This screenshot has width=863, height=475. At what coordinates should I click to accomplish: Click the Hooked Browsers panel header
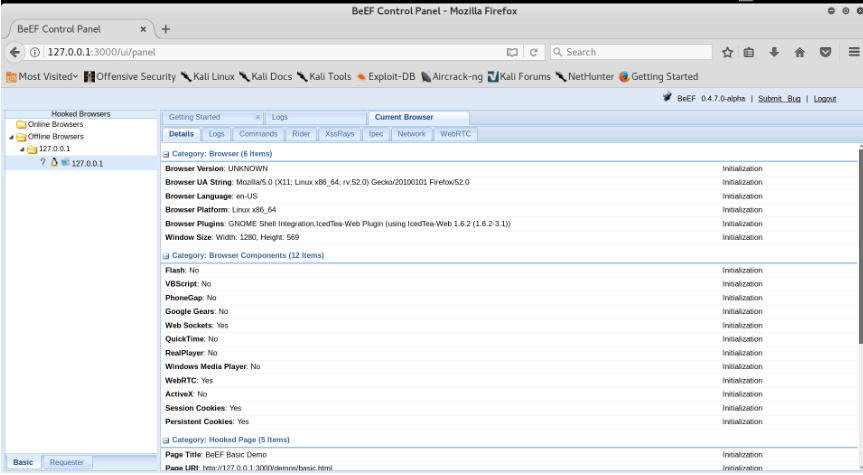(81, 114)
